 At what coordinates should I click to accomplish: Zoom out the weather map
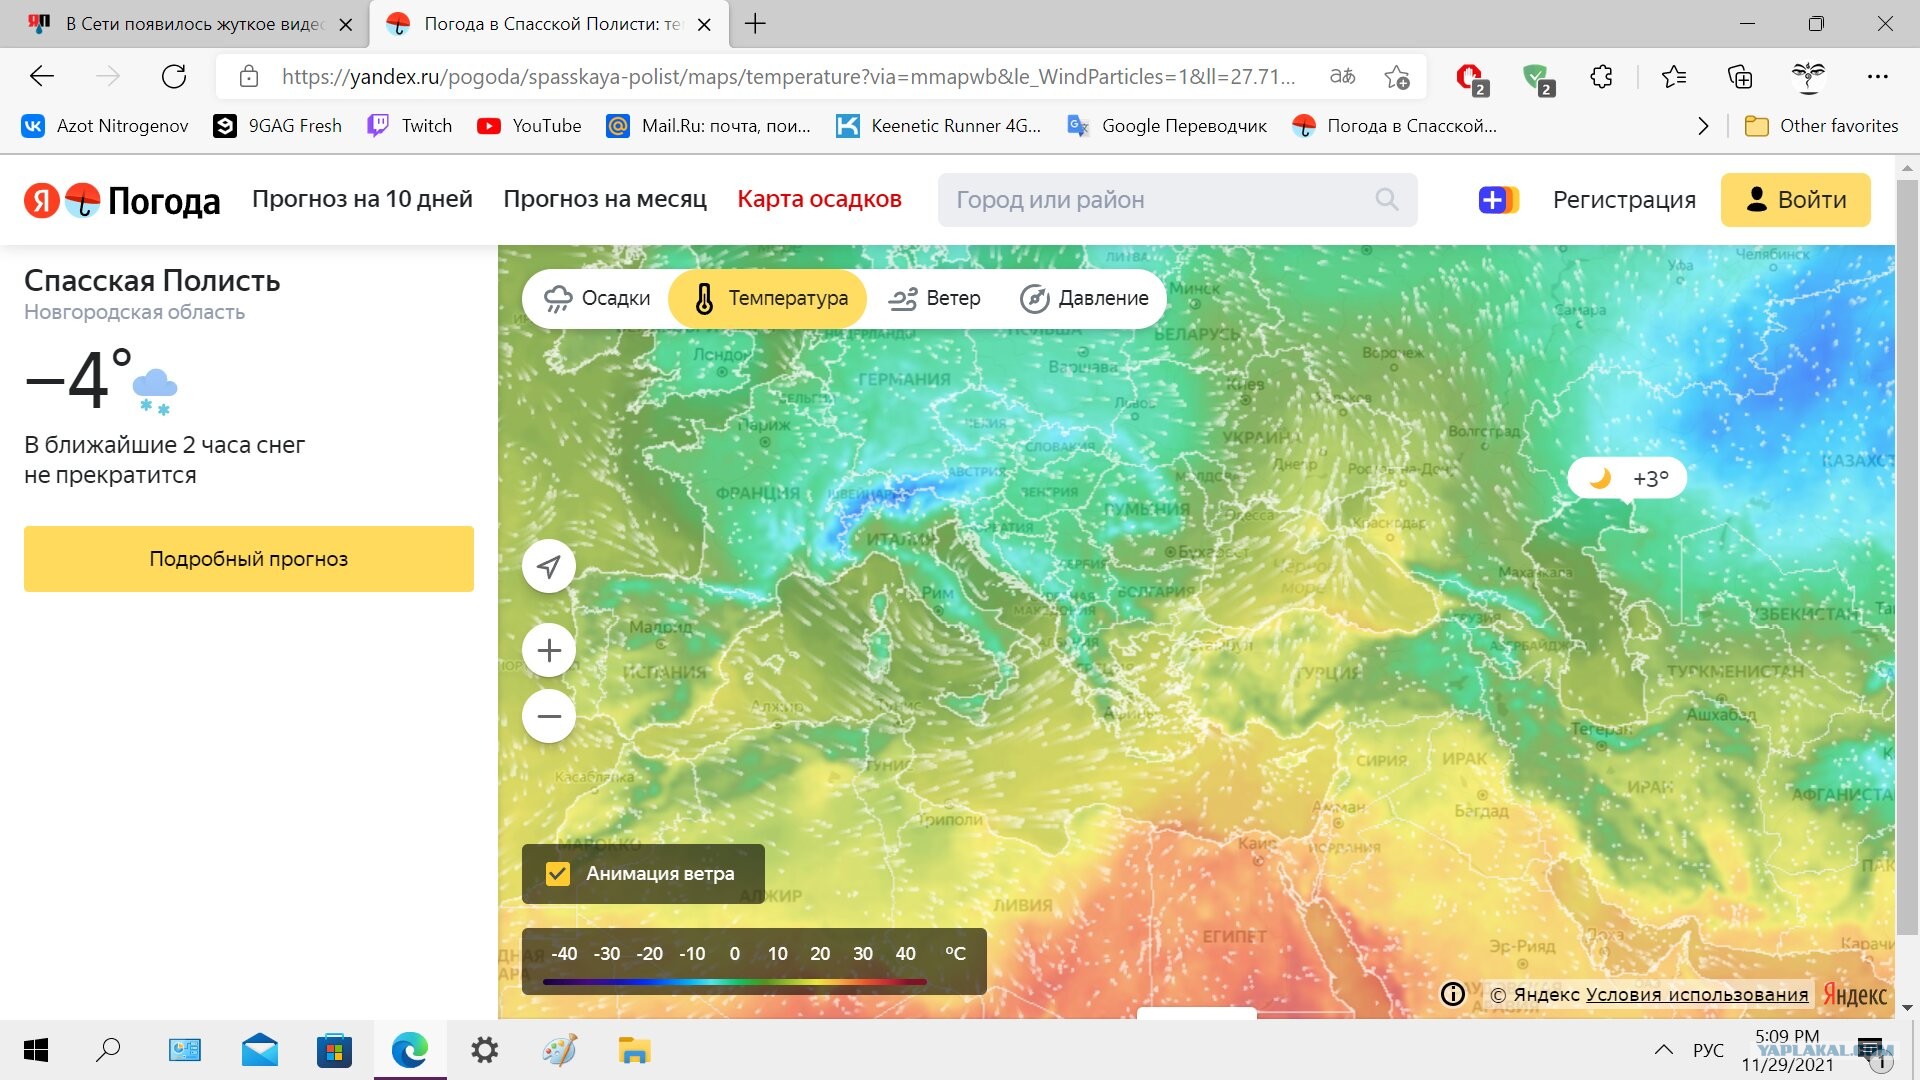[549, 716]
